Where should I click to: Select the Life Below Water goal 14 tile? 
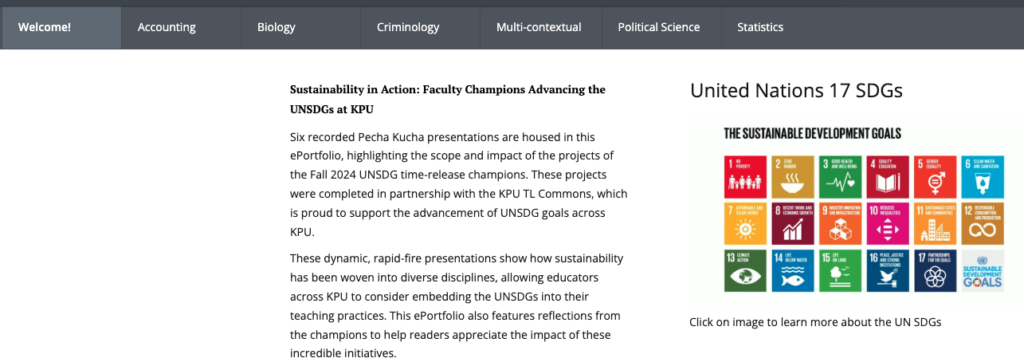pyautogui.click(x=793, y=271)
